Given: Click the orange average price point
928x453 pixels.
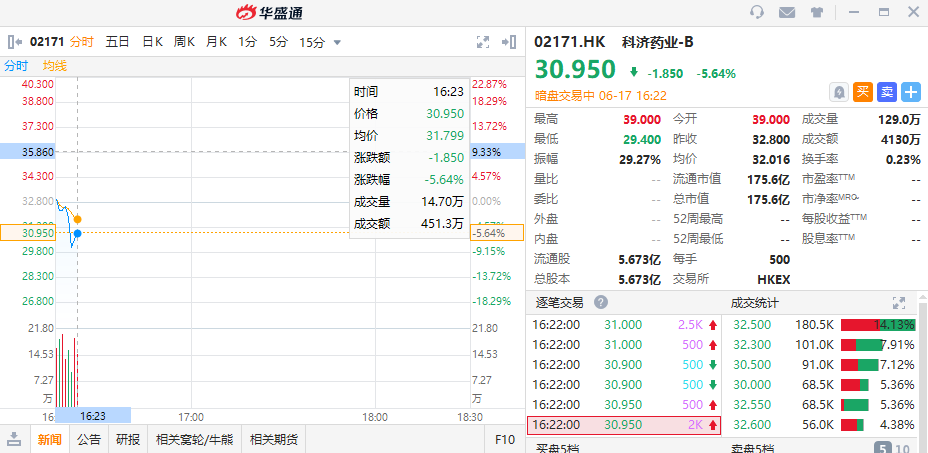Looking at the screenshot, I should point(78,219).
